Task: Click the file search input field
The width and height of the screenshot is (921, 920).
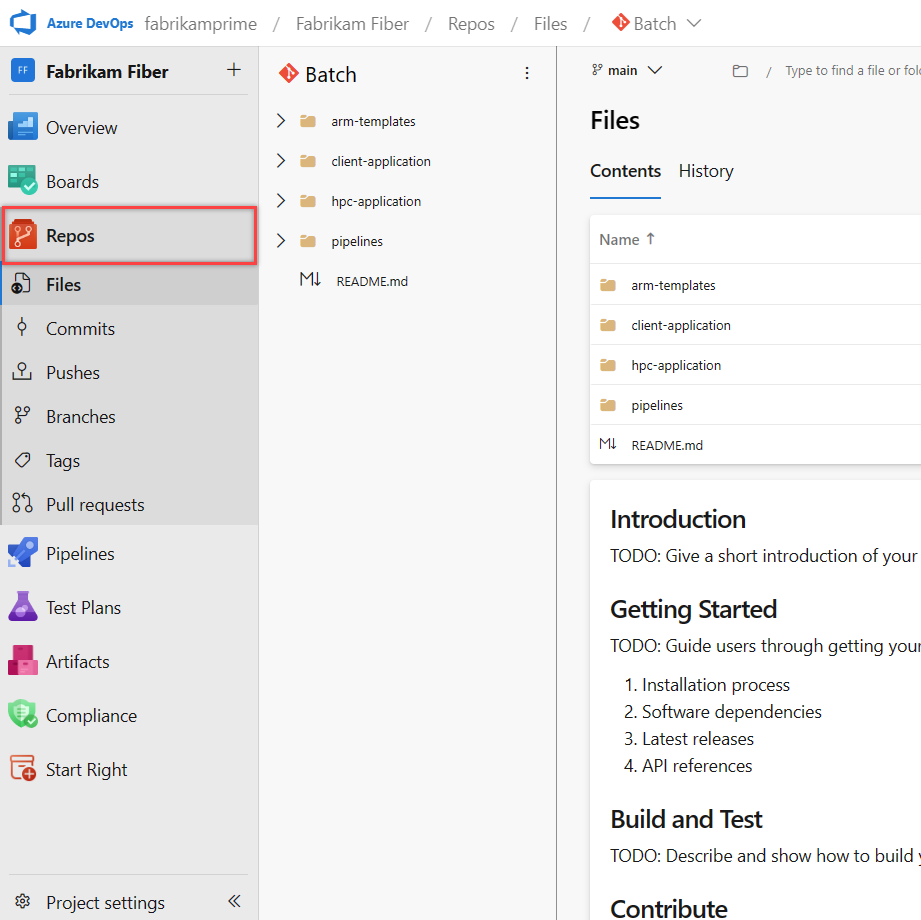Action: coord(850,70)
